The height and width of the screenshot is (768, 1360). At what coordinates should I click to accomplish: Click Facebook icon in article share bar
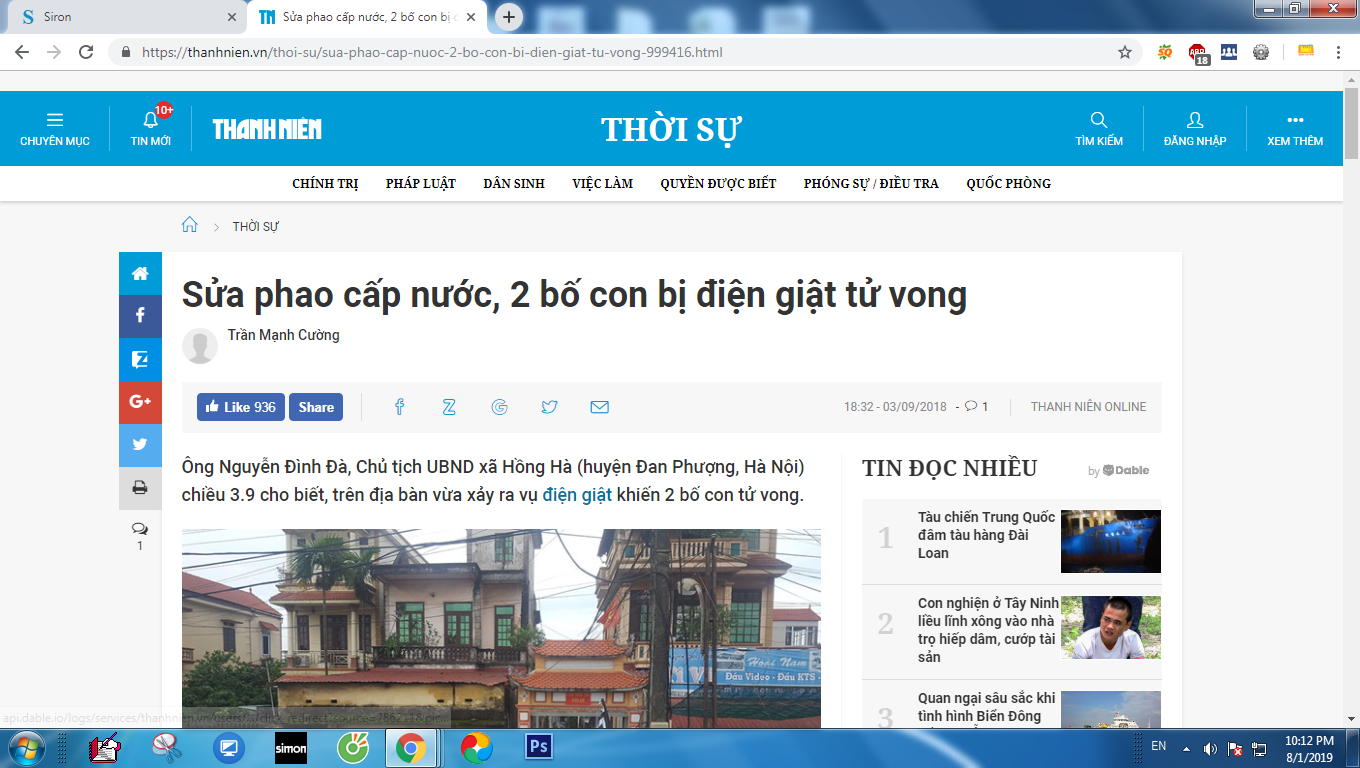399,407
